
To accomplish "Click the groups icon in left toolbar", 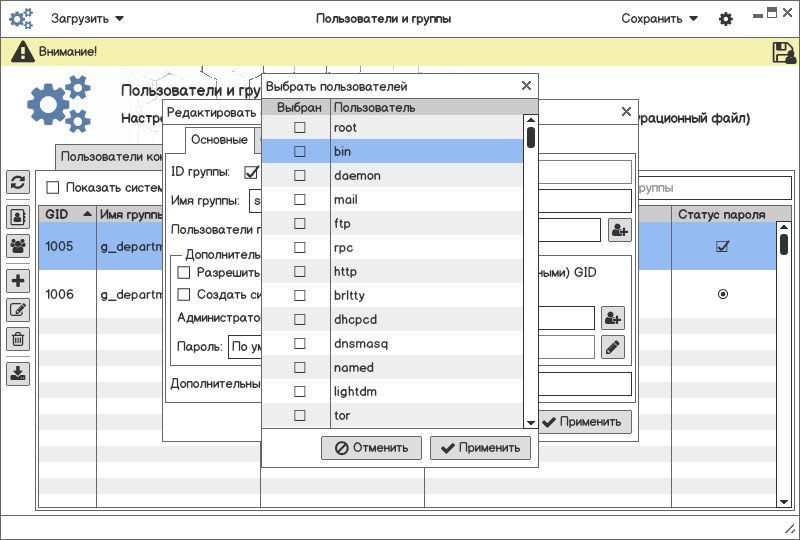I will click(x=18, y=245).
